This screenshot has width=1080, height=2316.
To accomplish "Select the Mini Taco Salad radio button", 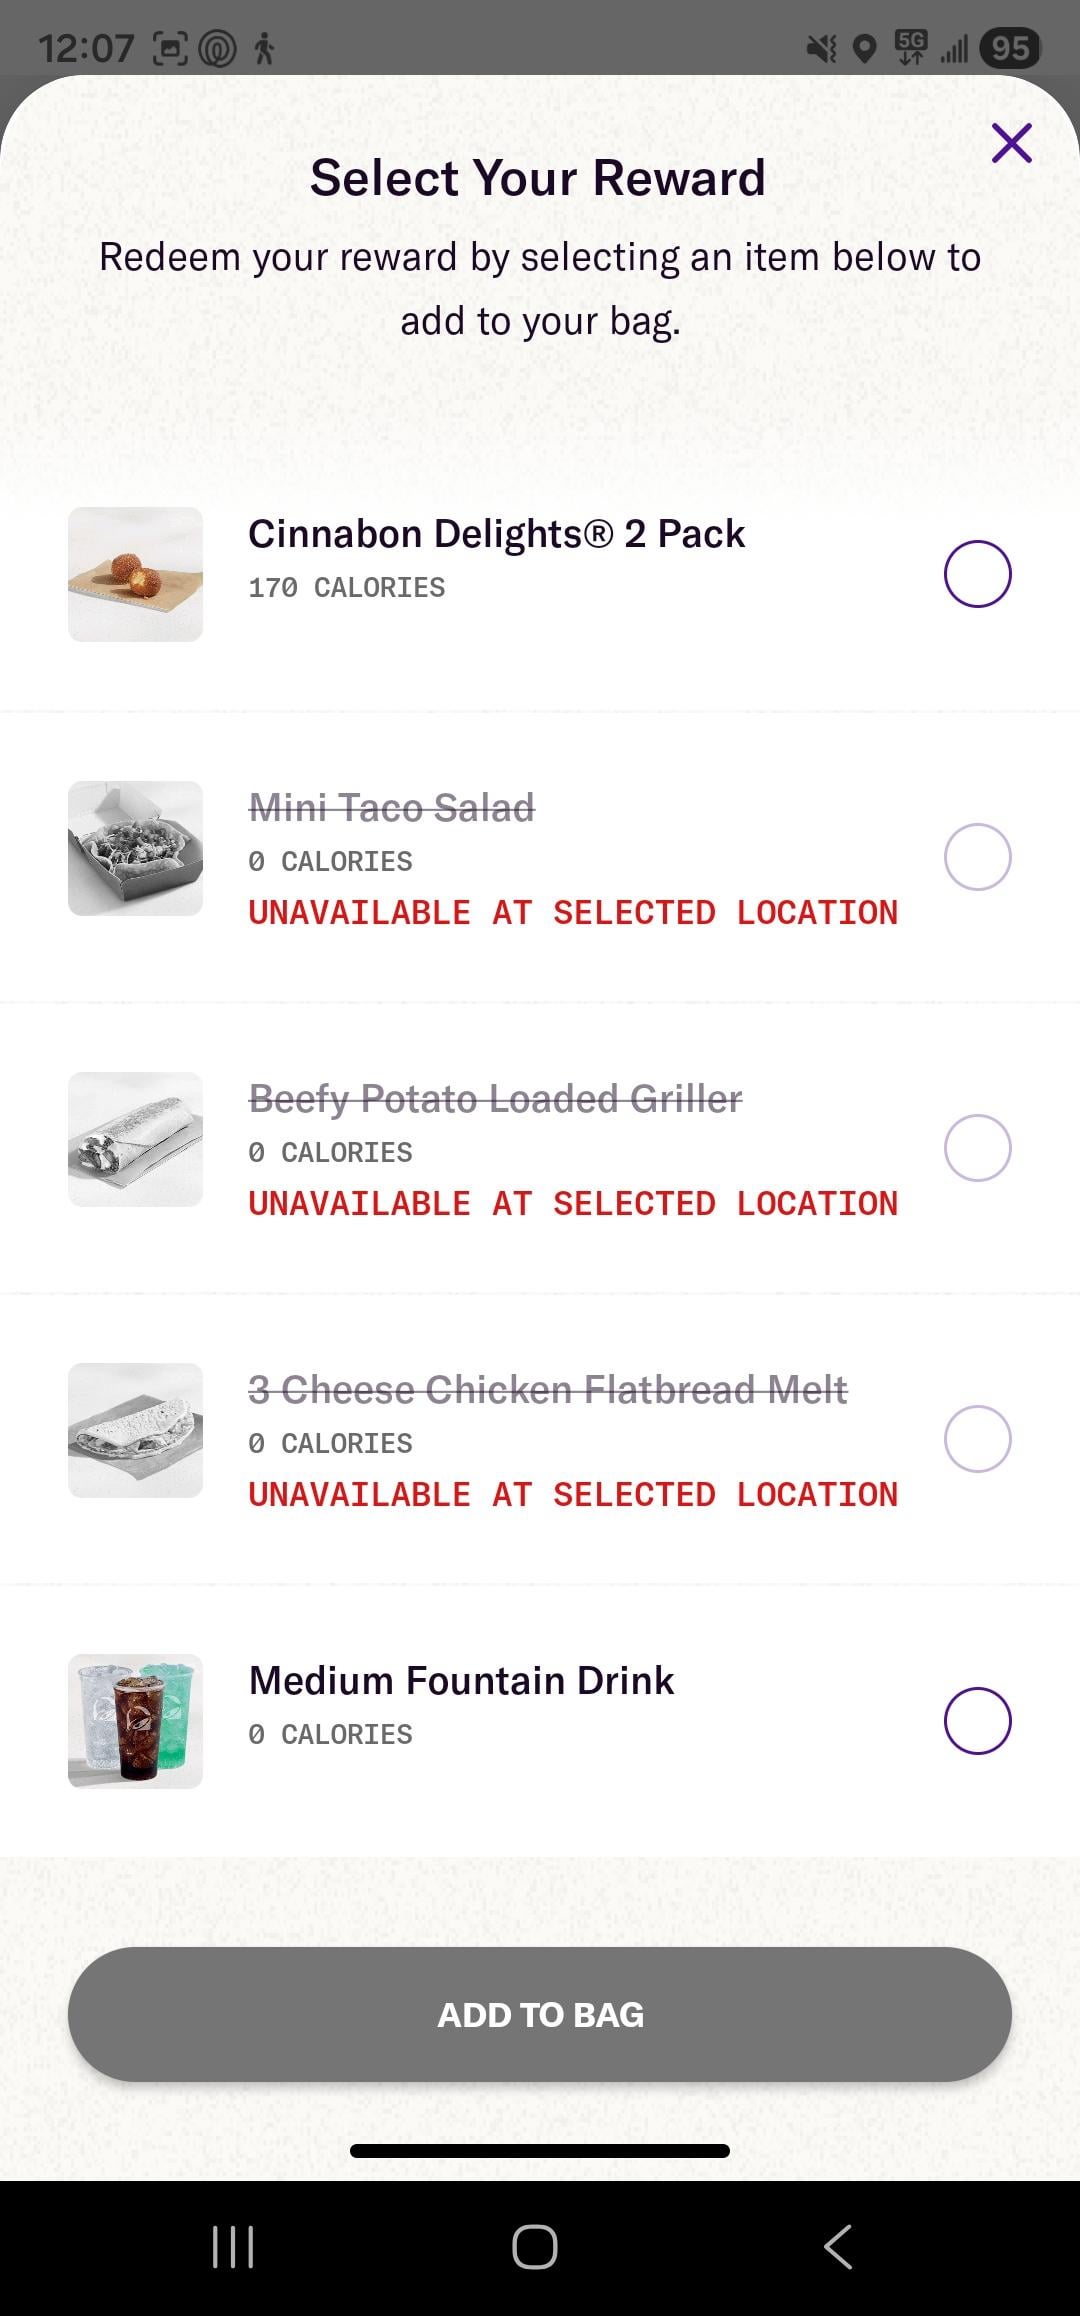I will point(977,857).
